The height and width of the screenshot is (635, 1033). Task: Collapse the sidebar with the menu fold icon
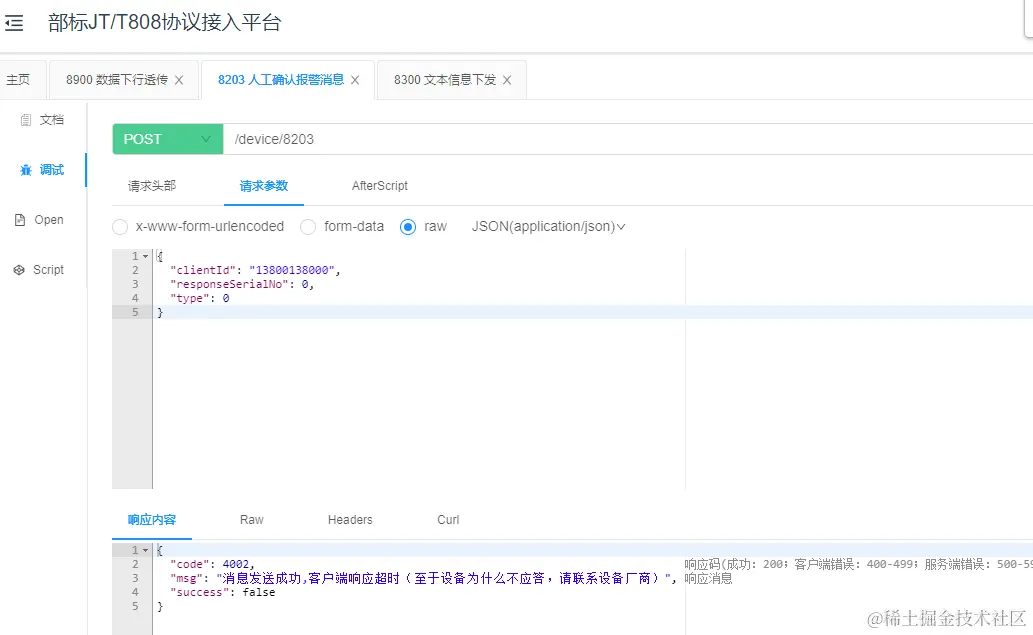coord(14,23)
